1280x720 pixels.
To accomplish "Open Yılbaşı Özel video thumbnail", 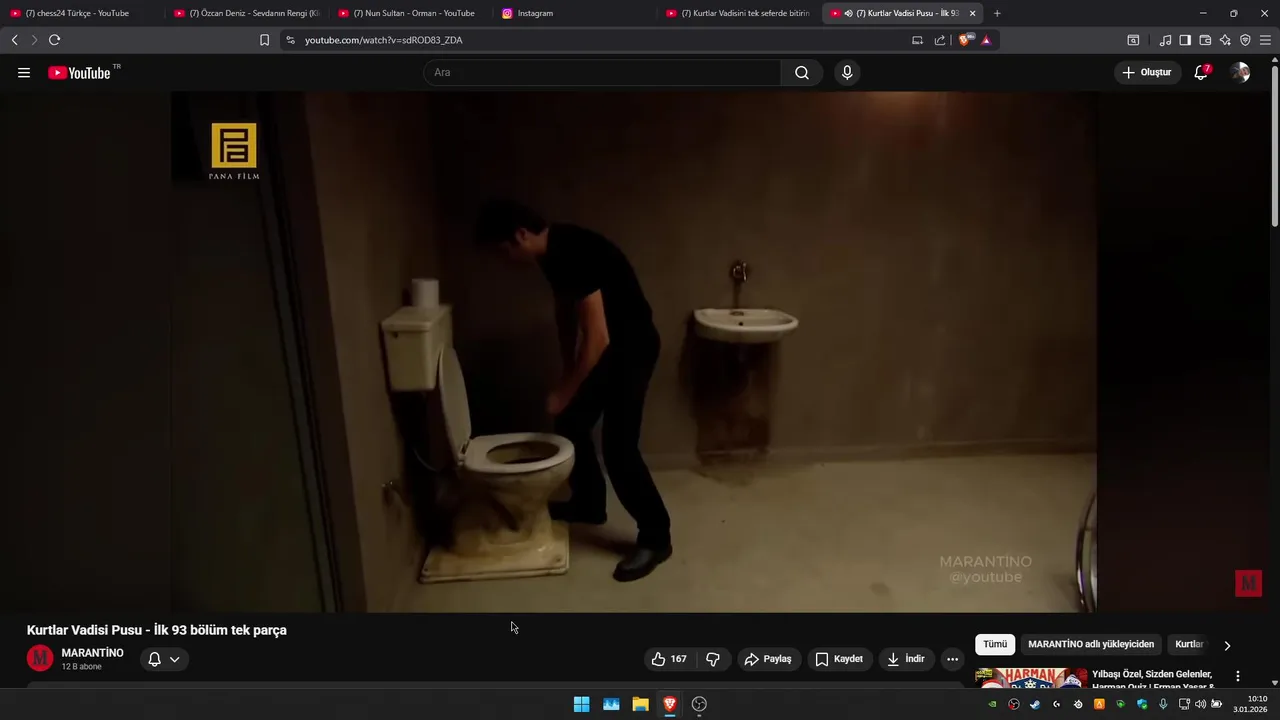I will click(1031, 678).
